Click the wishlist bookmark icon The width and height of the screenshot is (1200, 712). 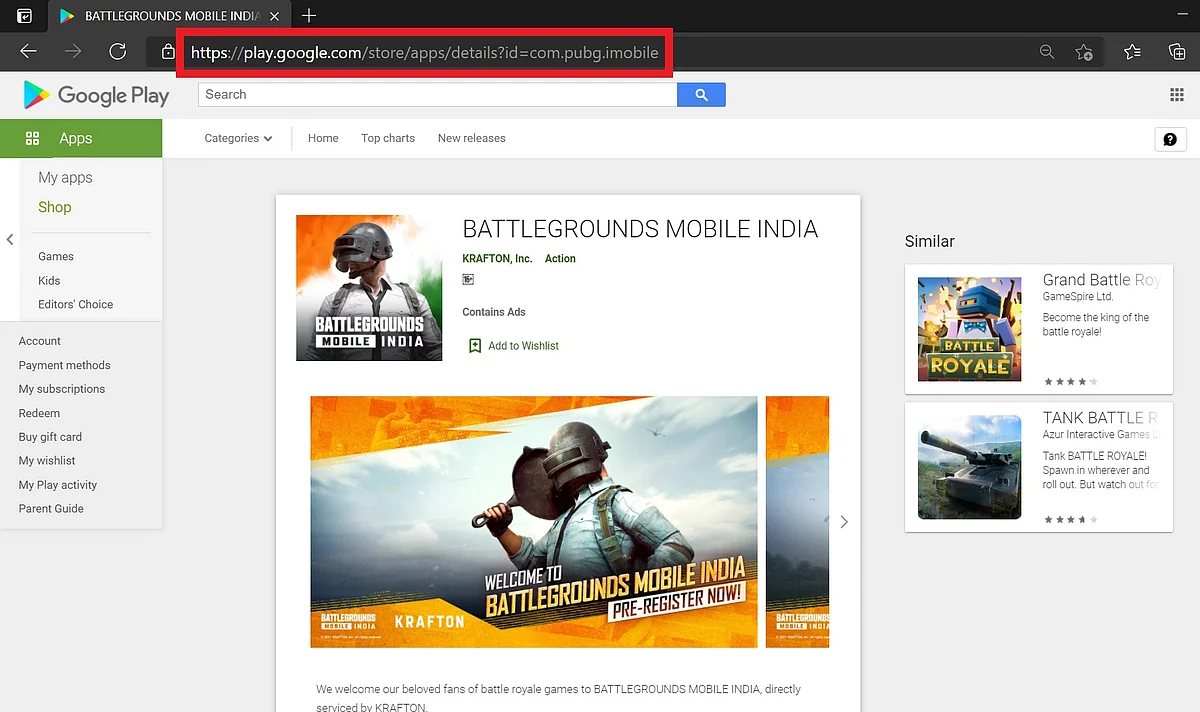(475, 346)
